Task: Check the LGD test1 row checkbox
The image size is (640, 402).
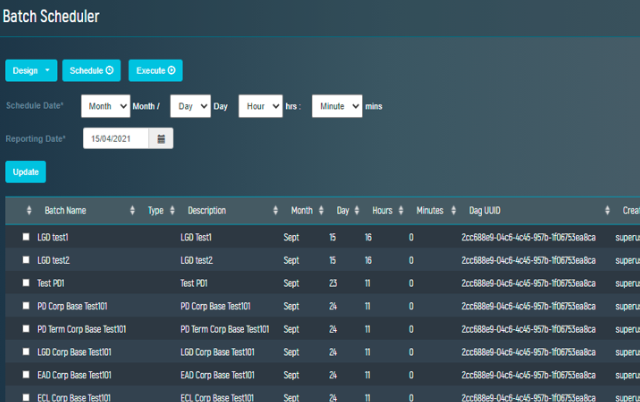Action: pyautogui.click(x=27, y=237)
